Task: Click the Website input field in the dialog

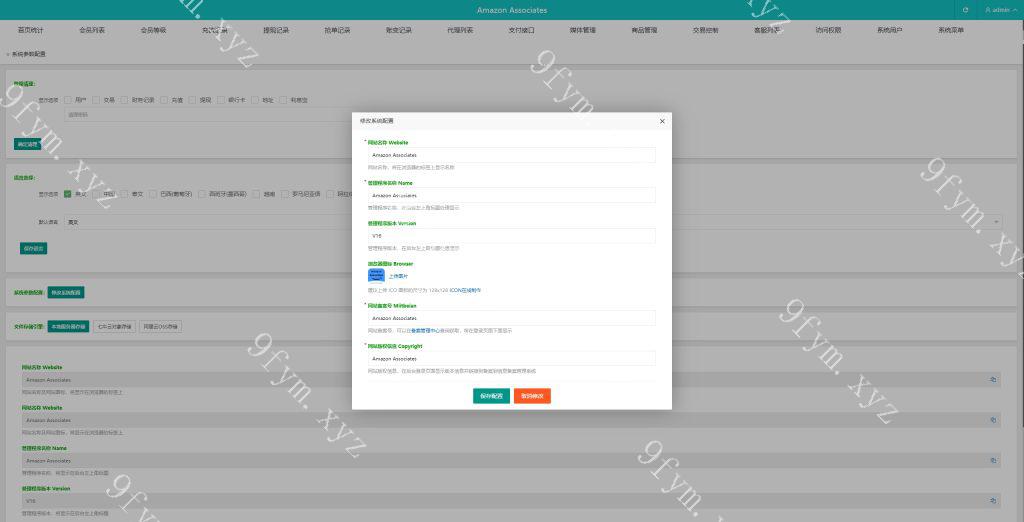Action: click(x=511, y=155)
